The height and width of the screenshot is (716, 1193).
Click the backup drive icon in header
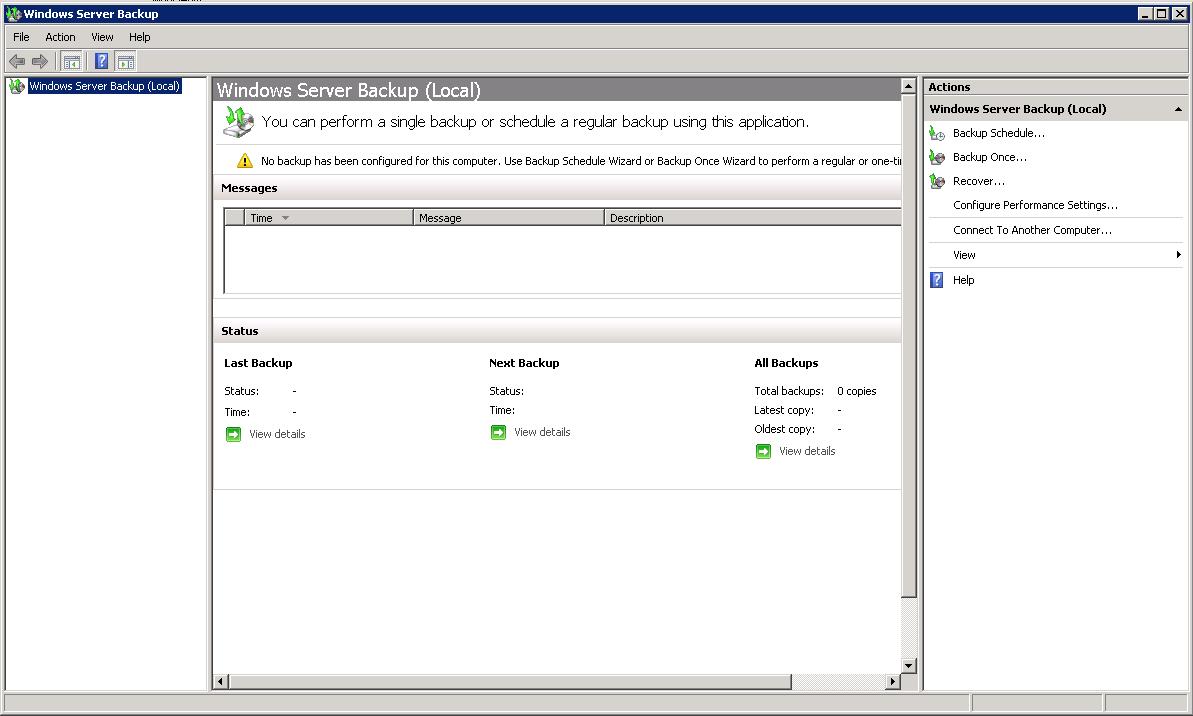pyautogui.click(x=238, y=122)
